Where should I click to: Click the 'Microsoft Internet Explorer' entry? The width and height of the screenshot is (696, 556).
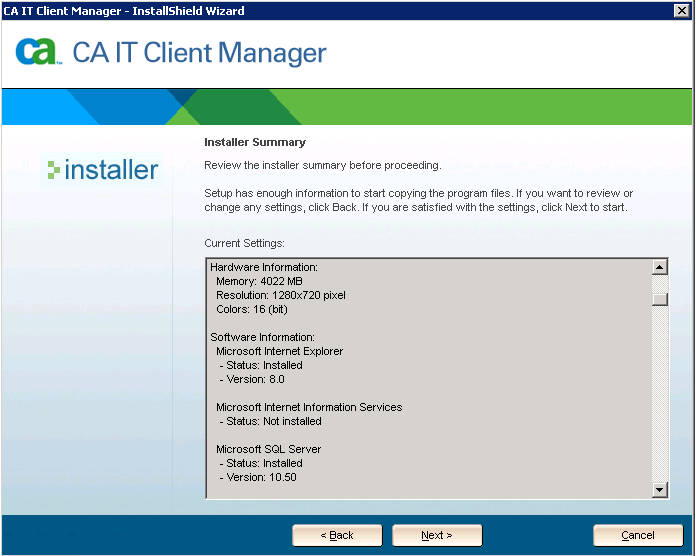(280, 351)
